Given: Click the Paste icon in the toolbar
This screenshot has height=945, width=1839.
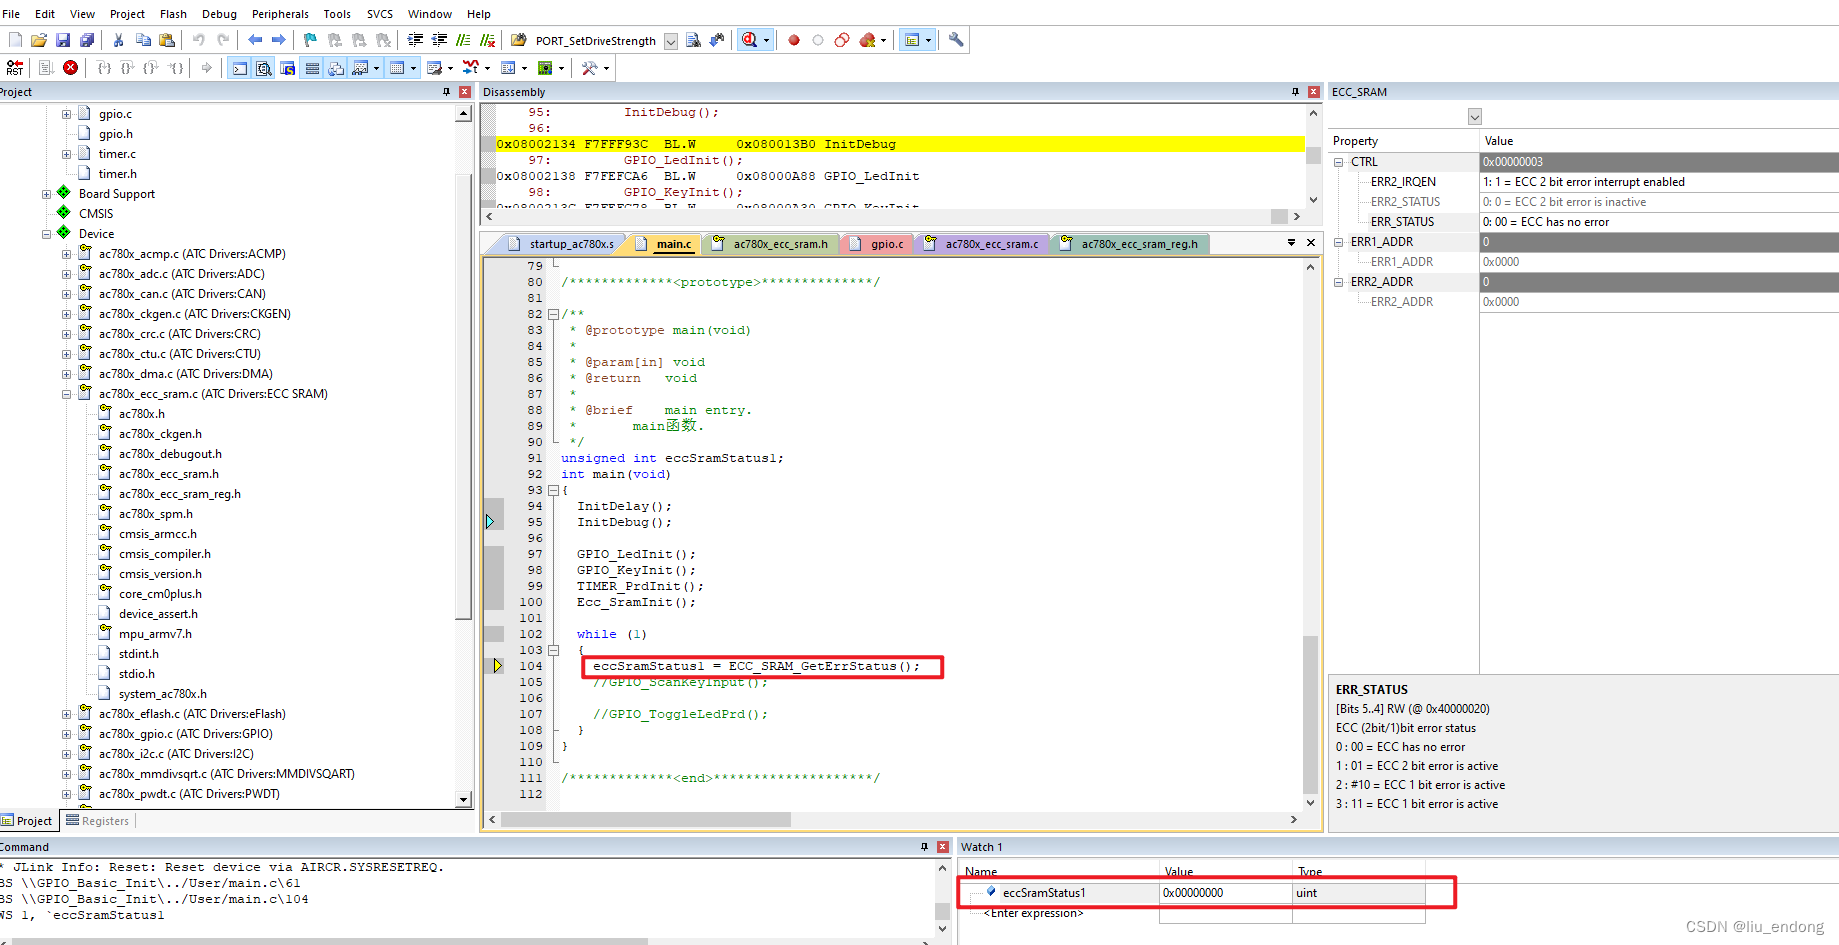Looking at the screenshot, I should point(167,40).
